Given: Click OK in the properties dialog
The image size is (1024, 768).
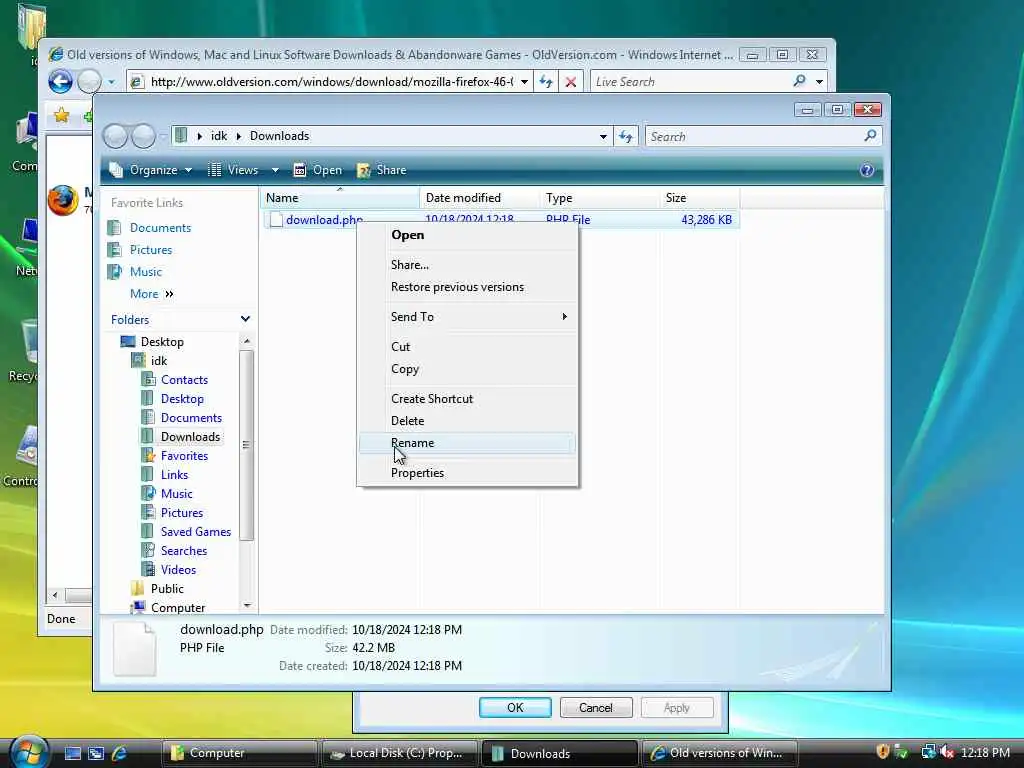Looking at the screenshot, I should pos(515,707).
